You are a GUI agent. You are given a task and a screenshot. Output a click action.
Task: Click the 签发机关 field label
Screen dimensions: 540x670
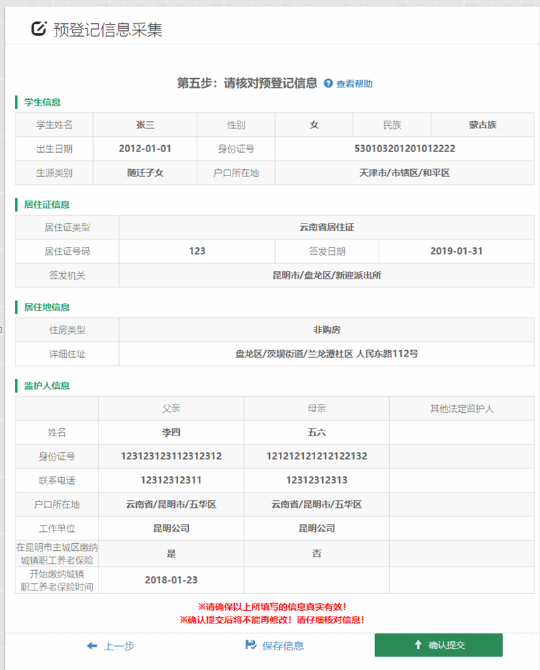(x=67, y=275)
